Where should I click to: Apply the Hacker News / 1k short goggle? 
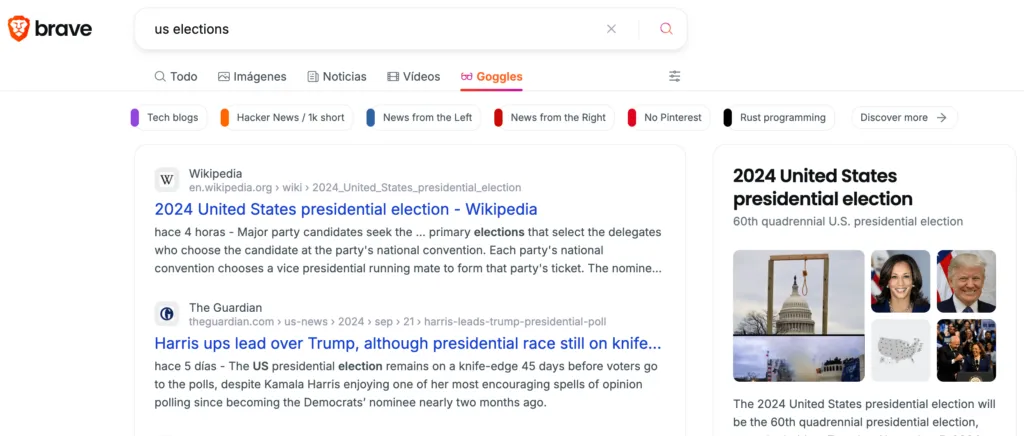pyautogui.click(x=287, y=117)
